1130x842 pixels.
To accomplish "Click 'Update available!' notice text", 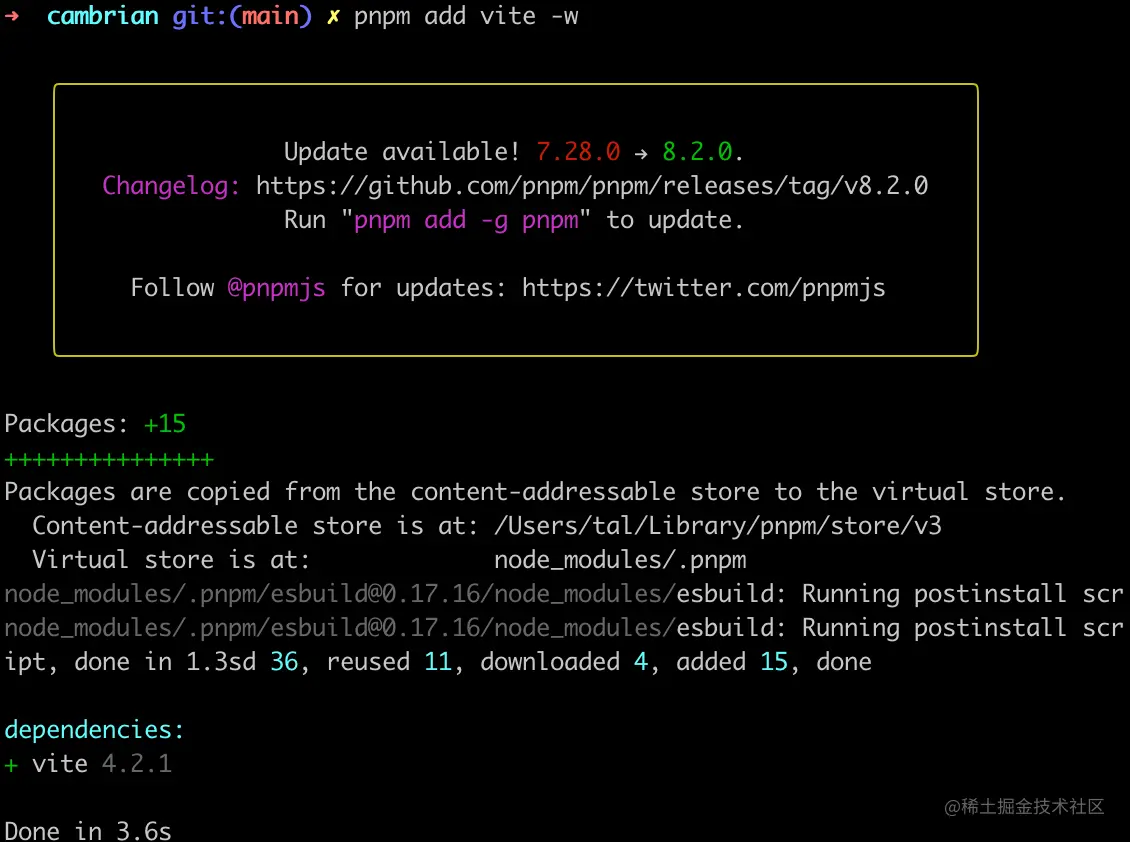I will (x=401, y=151).
